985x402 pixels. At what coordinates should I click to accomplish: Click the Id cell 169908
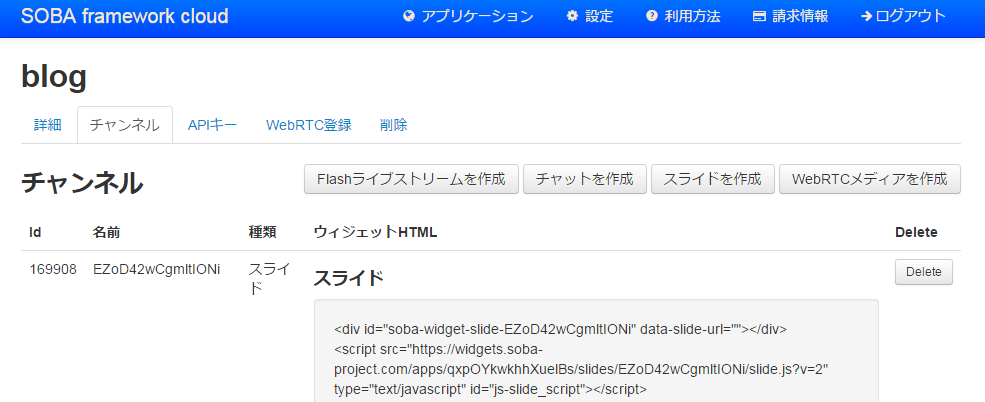53,270
